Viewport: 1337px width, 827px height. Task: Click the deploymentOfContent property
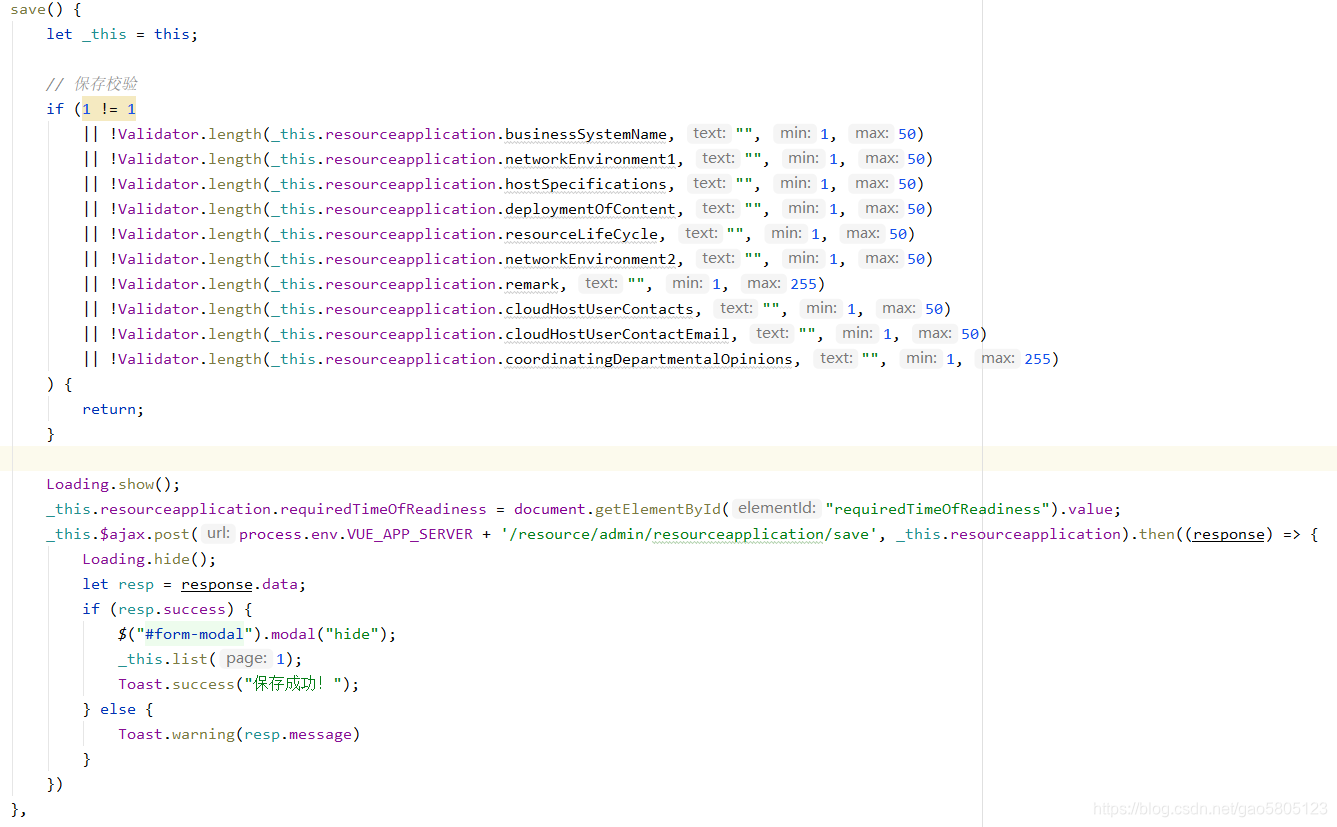pos(590,209)
